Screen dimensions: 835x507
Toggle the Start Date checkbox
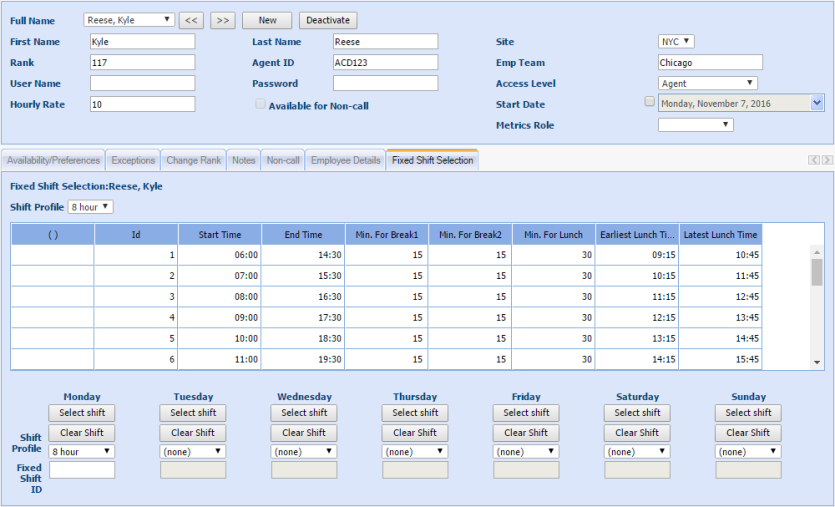650,102
